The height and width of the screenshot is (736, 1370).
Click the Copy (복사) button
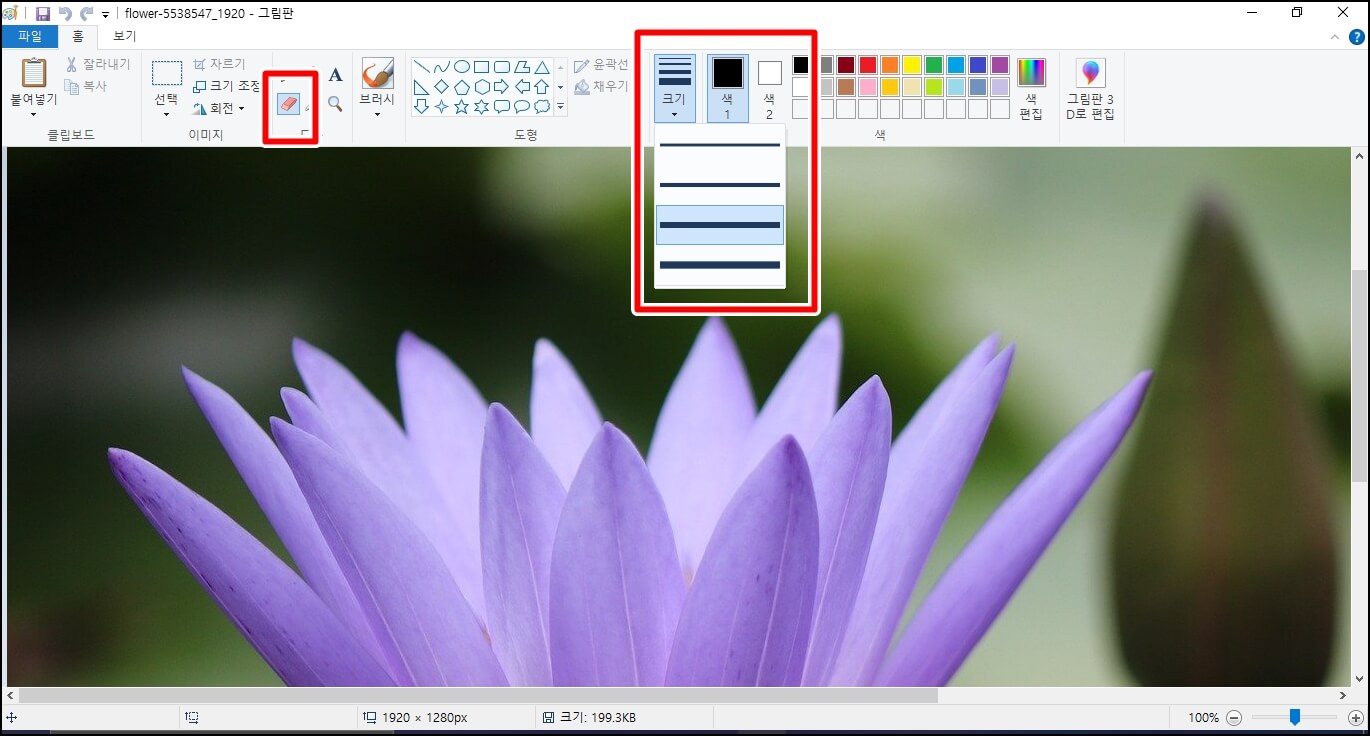pos(86,87)
